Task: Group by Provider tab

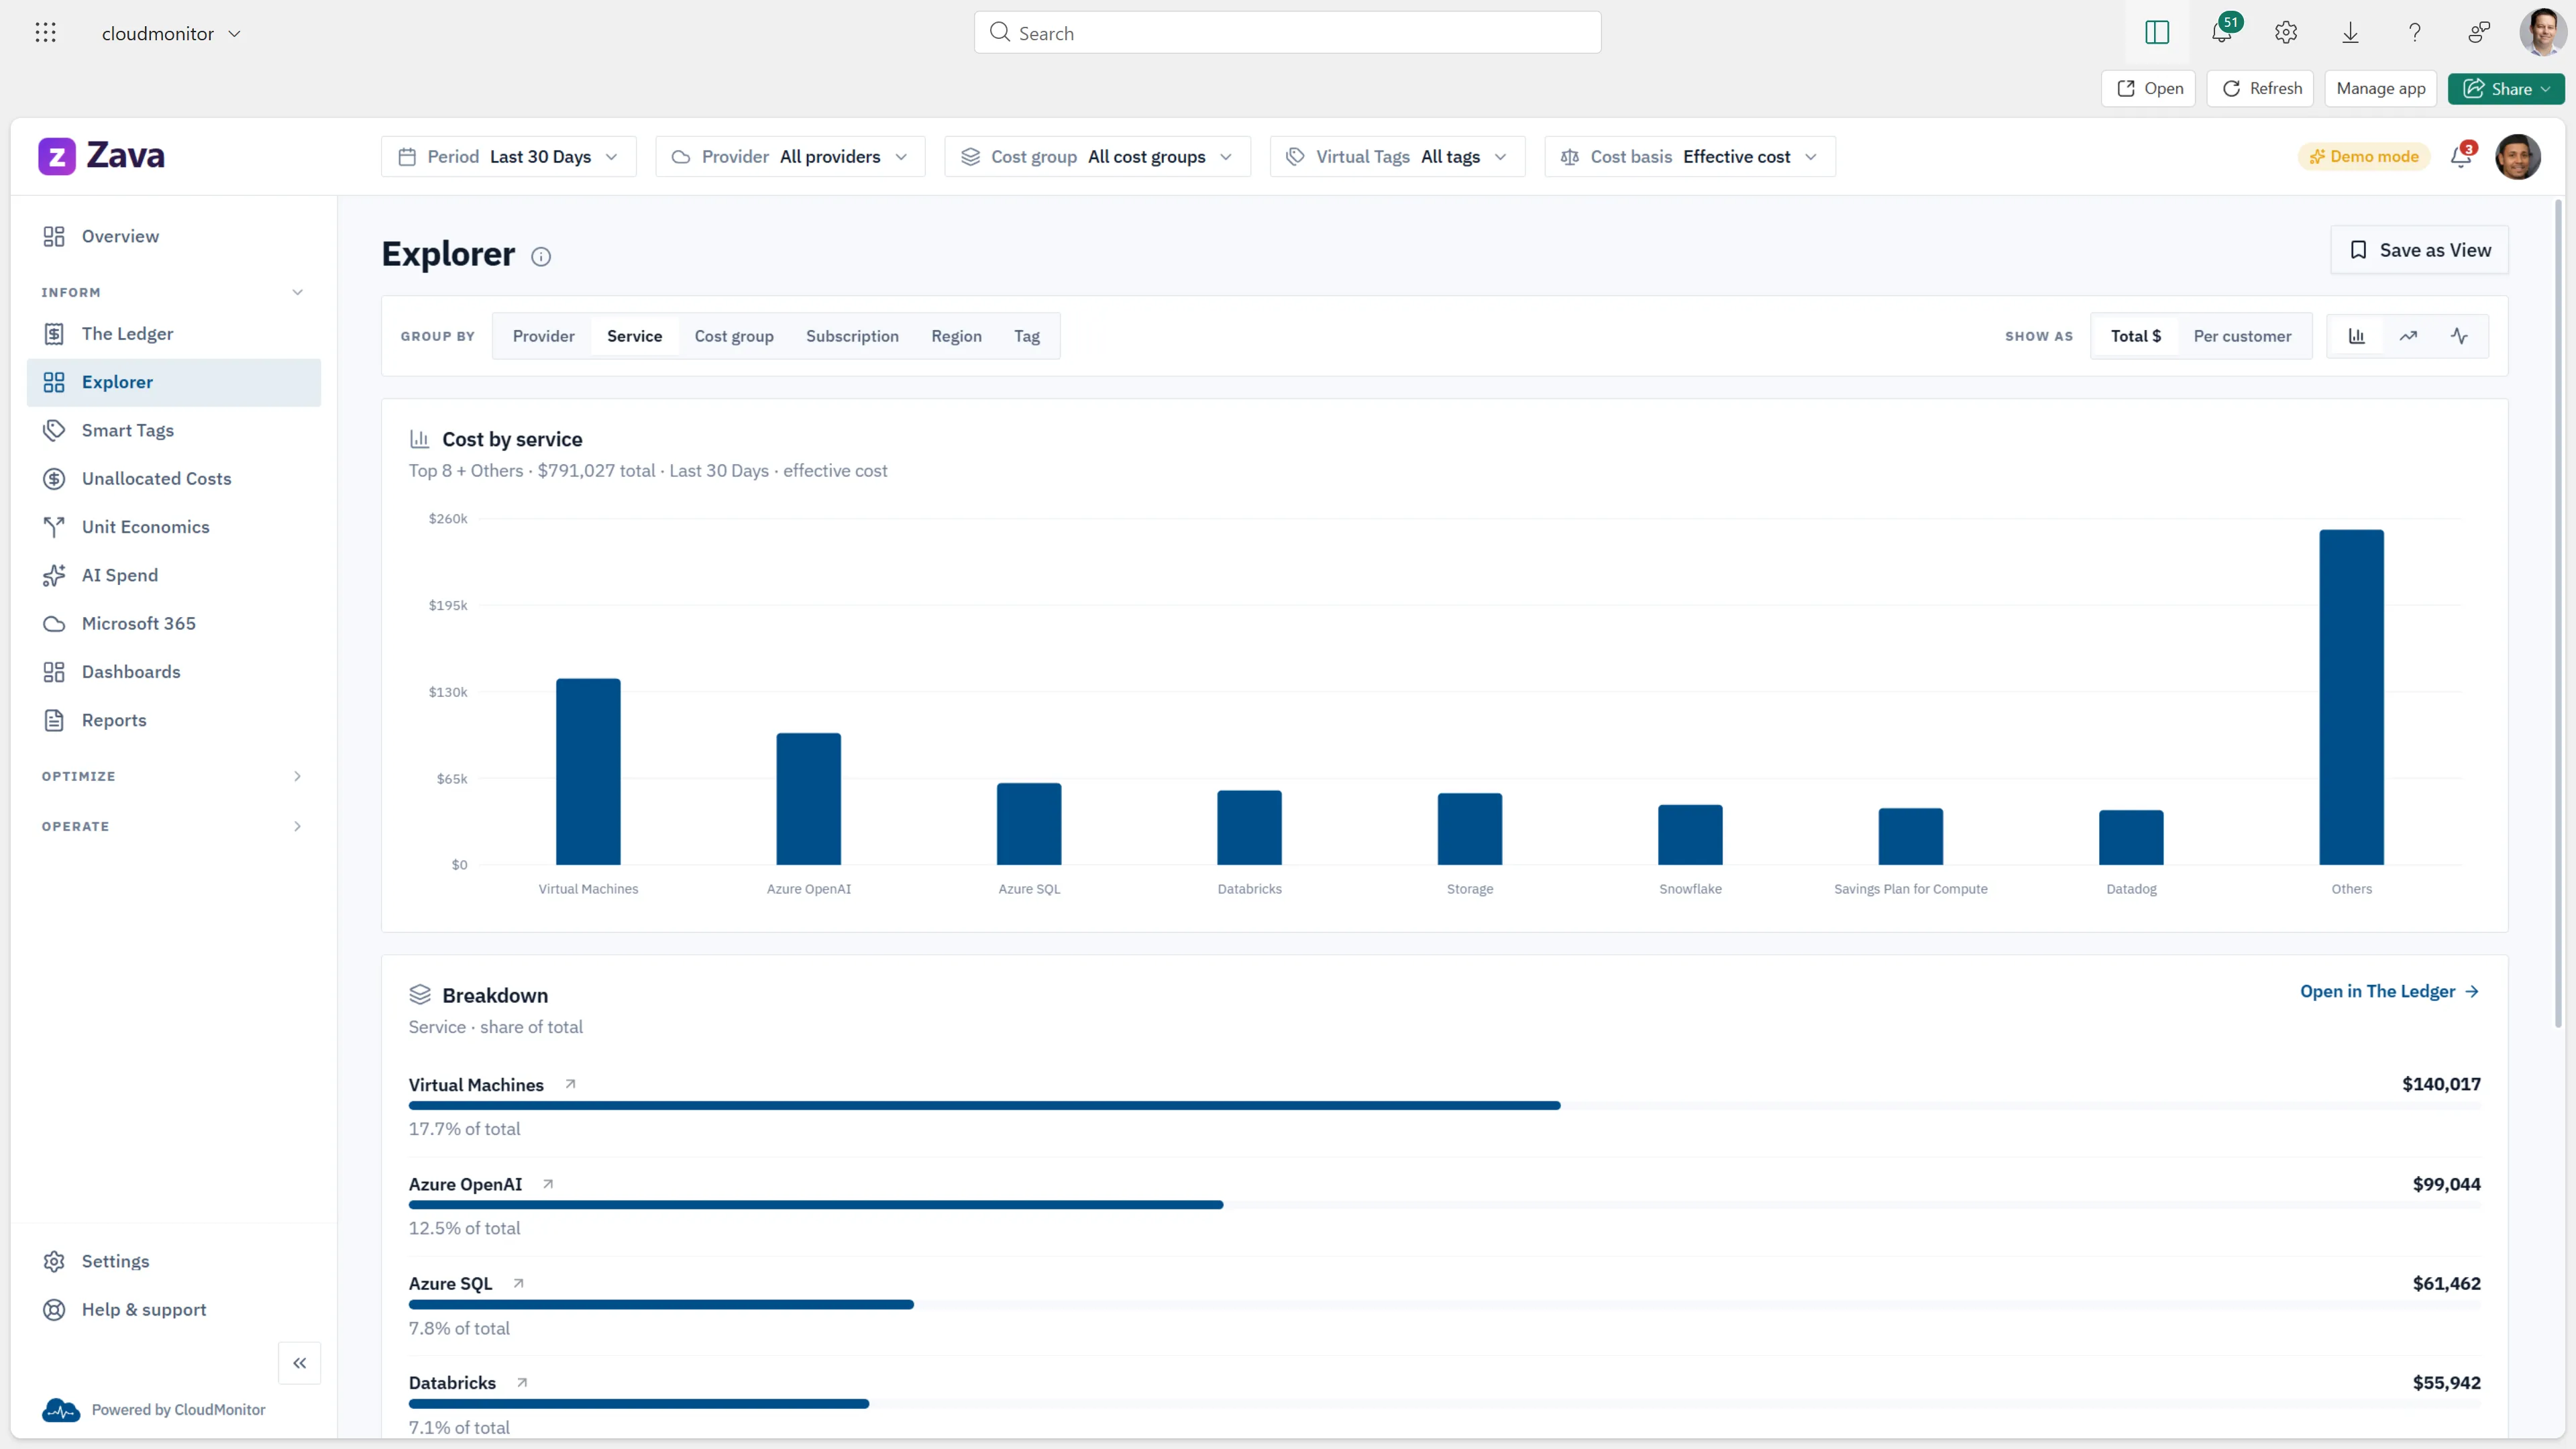Action: click(544, 336)
